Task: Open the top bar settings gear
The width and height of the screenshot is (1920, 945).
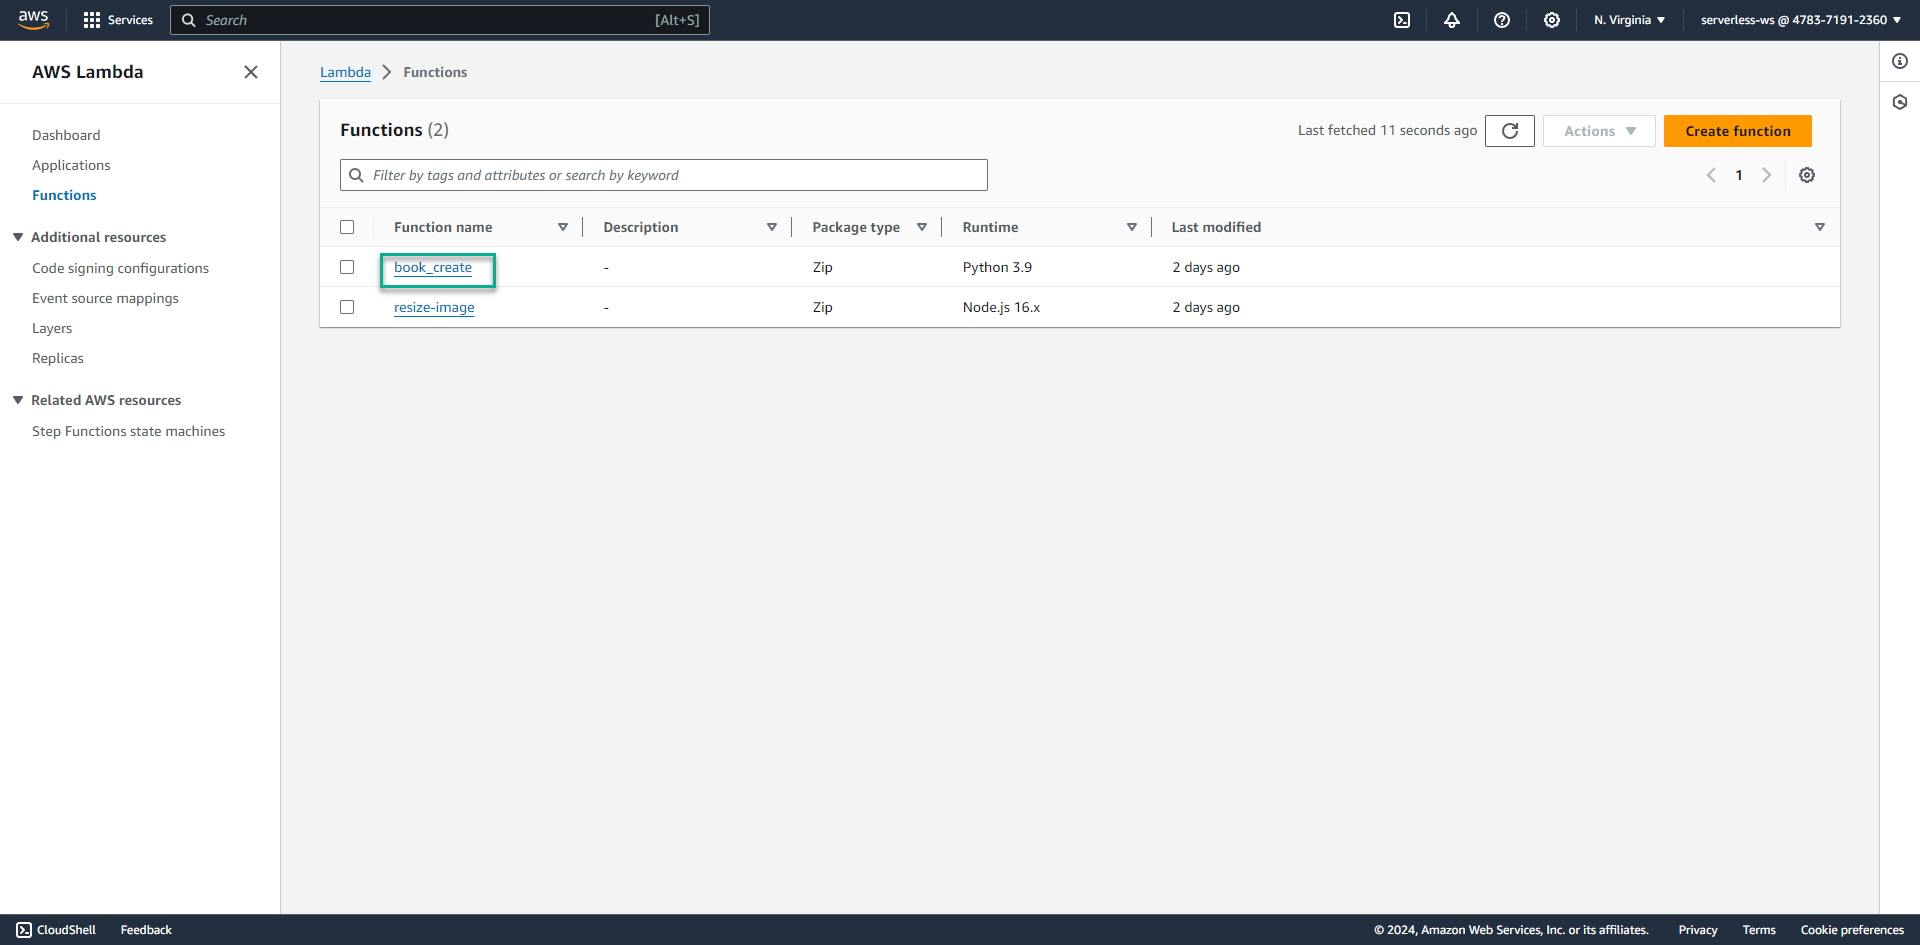Action: pos(1552,20)
